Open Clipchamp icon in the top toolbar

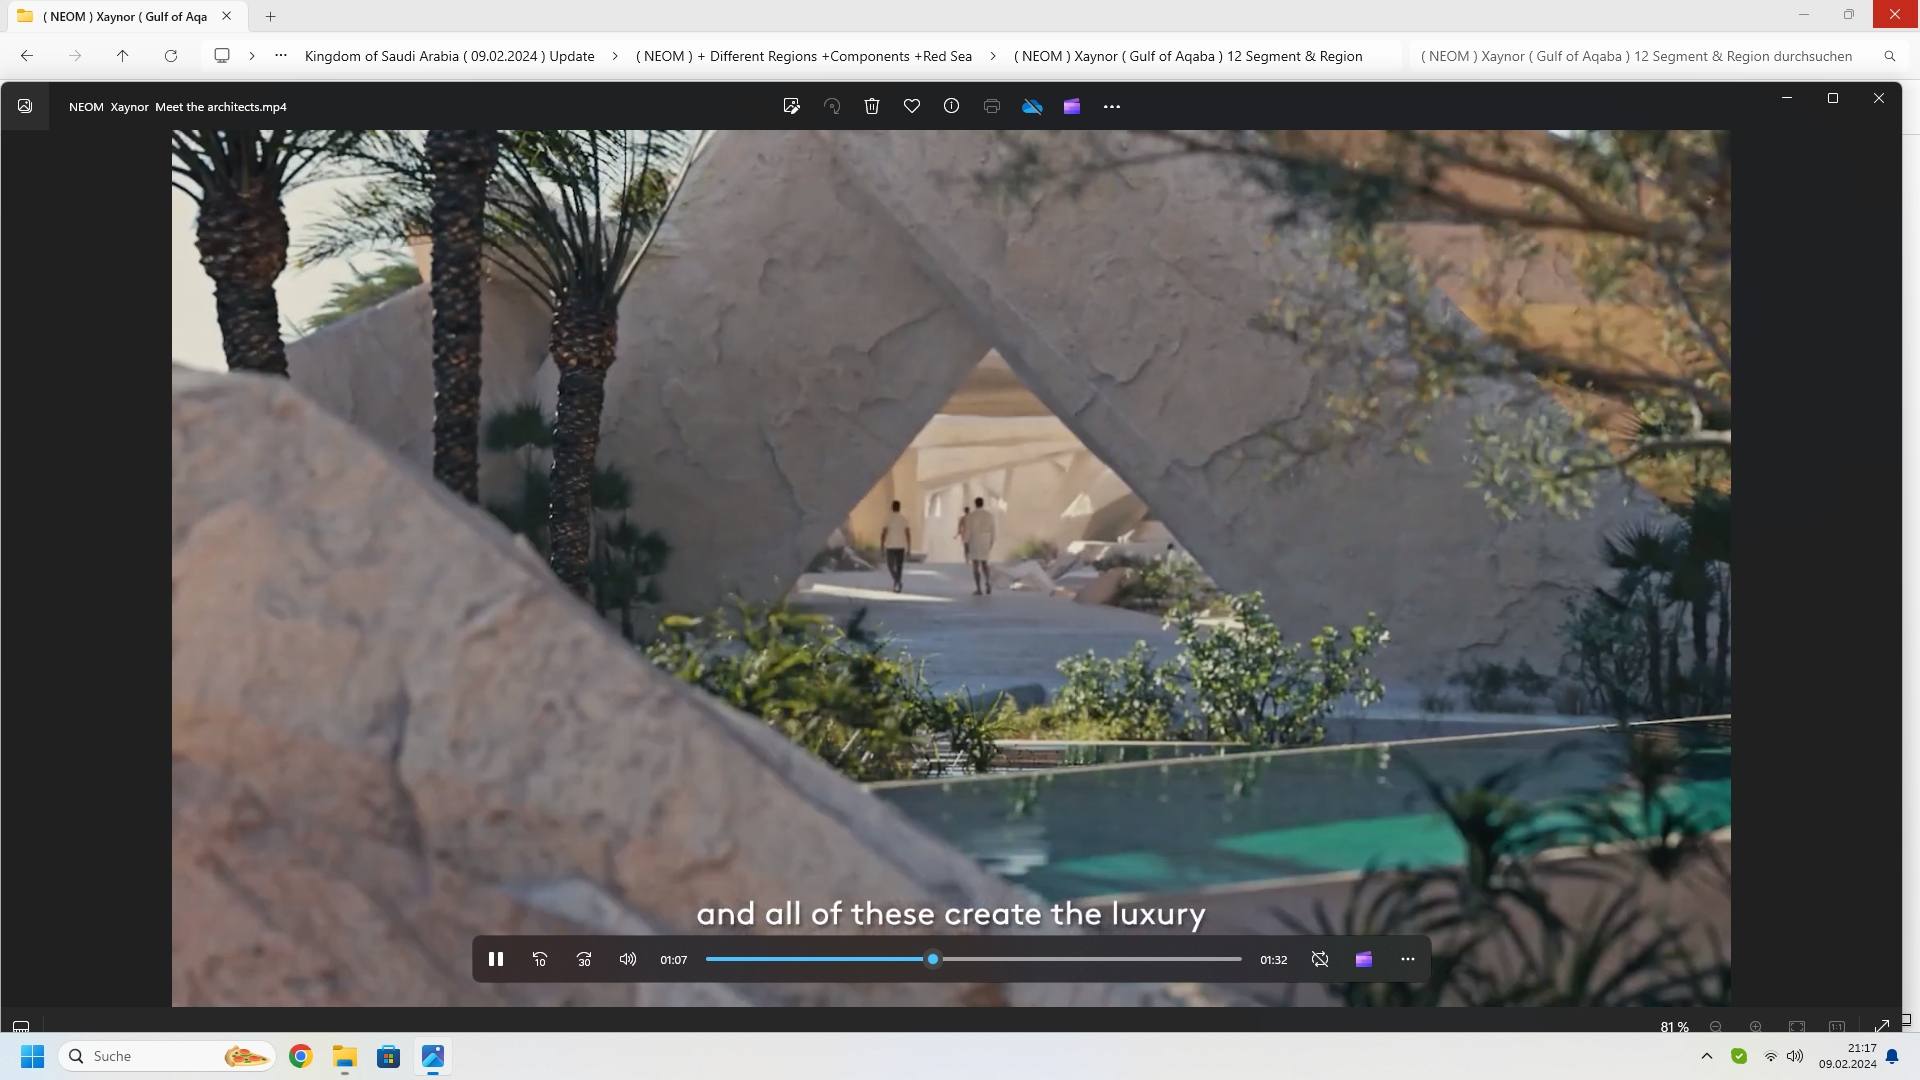pos(1072,106)
